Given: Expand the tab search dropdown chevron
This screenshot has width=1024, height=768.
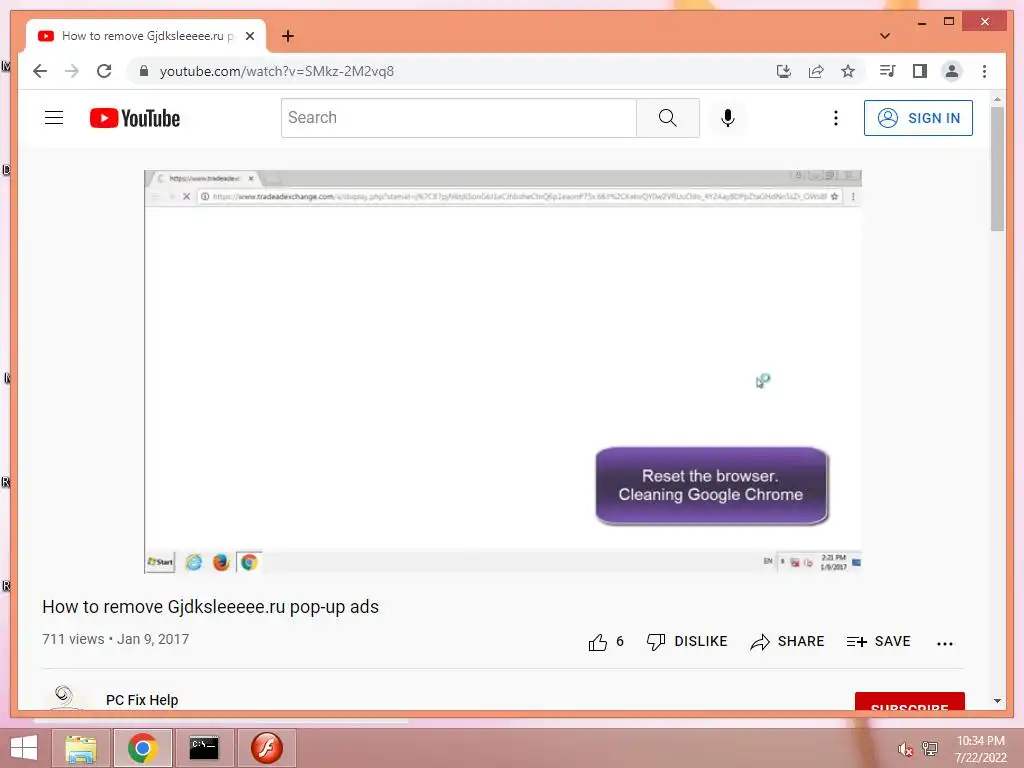Looking at the screenshot, I should (x=885, y=36).
